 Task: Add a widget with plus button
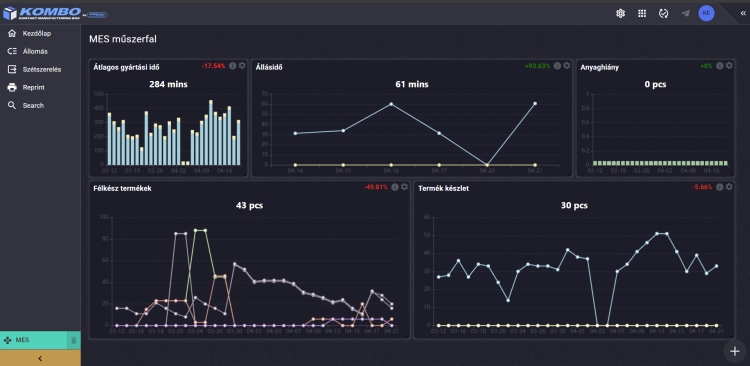735,351
